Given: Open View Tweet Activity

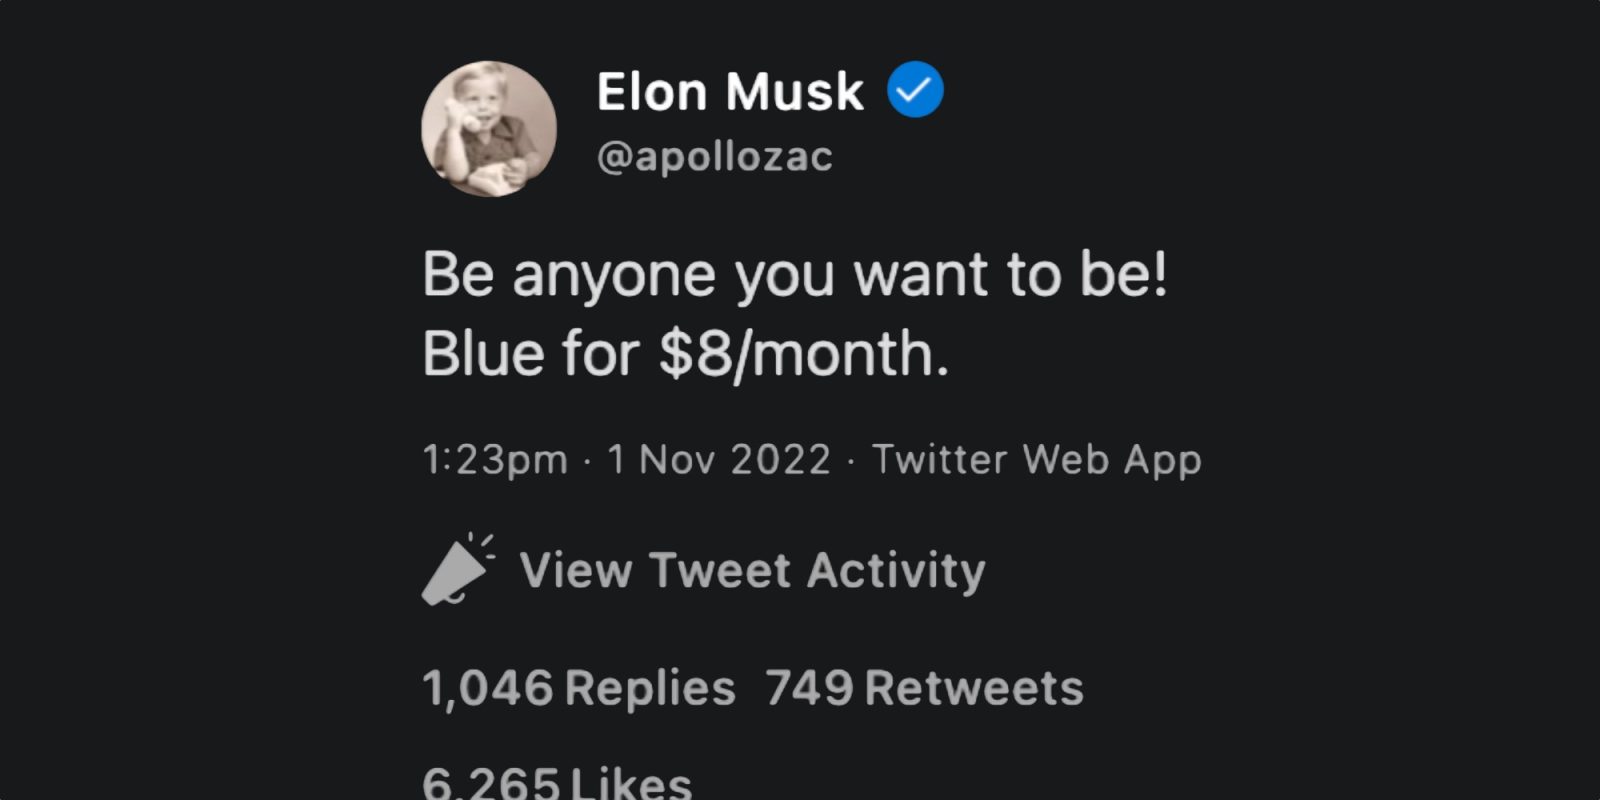Looking at the screenshot, I should pyautogui.click(x=752, y=570).
